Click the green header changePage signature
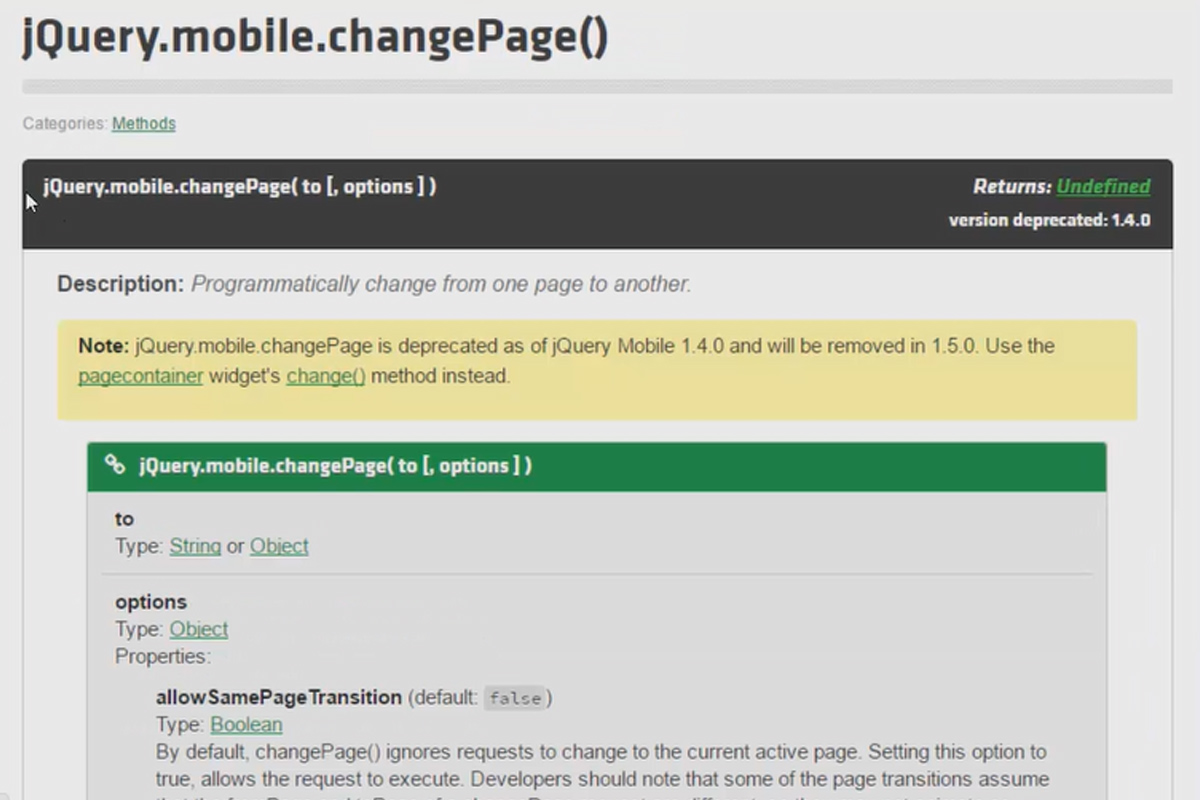 point(335,465)
